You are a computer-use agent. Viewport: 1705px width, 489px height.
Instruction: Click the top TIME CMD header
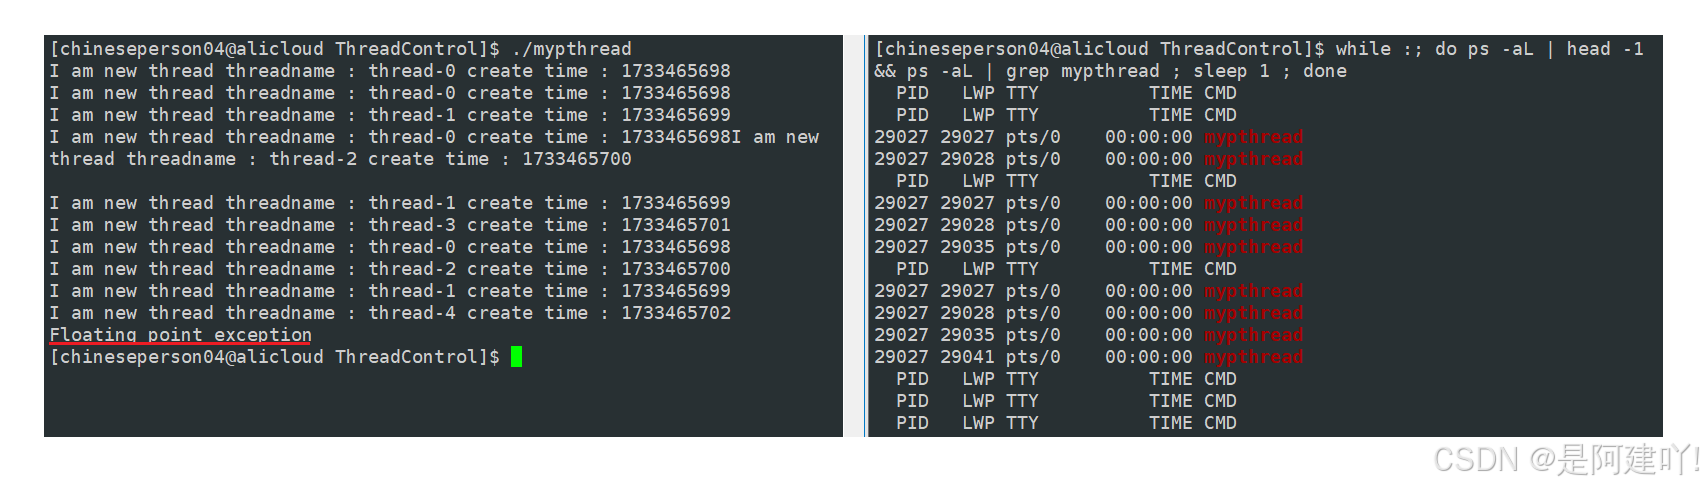point(1193,93)
